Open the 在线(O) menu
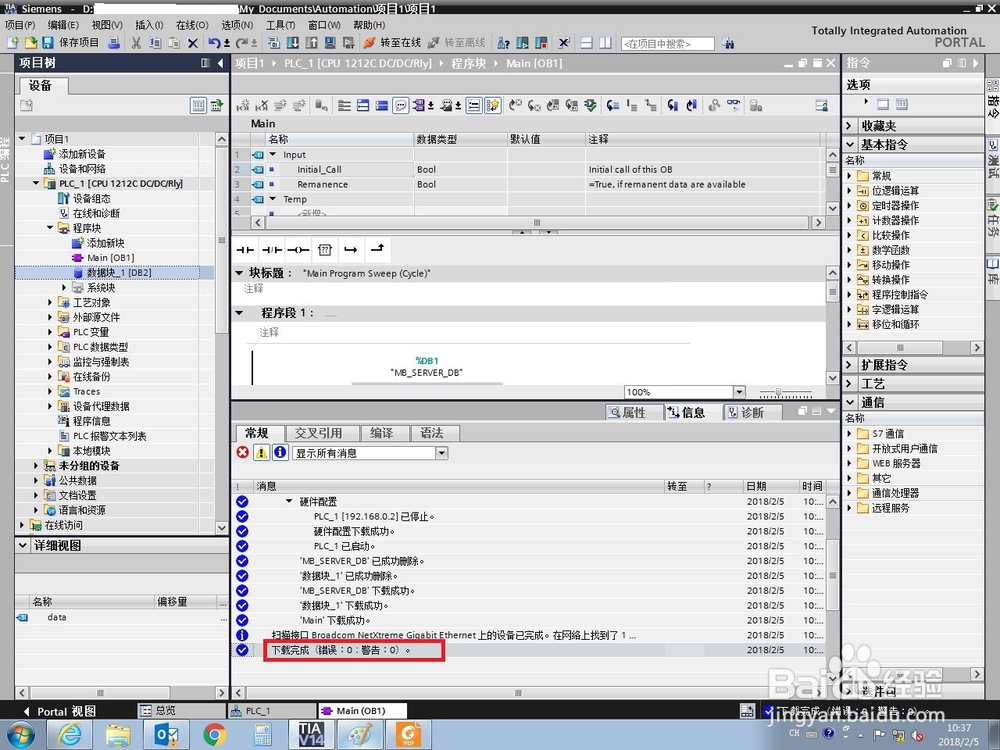The width and height of the screenshot is (1000, 750). (x=192, y=25)
